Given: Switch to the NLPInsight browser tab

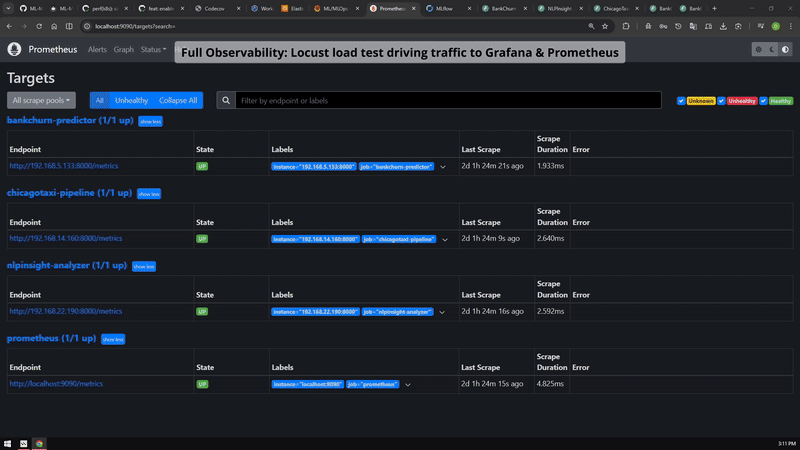Looking at the screenshot, I should click(558, 8).
